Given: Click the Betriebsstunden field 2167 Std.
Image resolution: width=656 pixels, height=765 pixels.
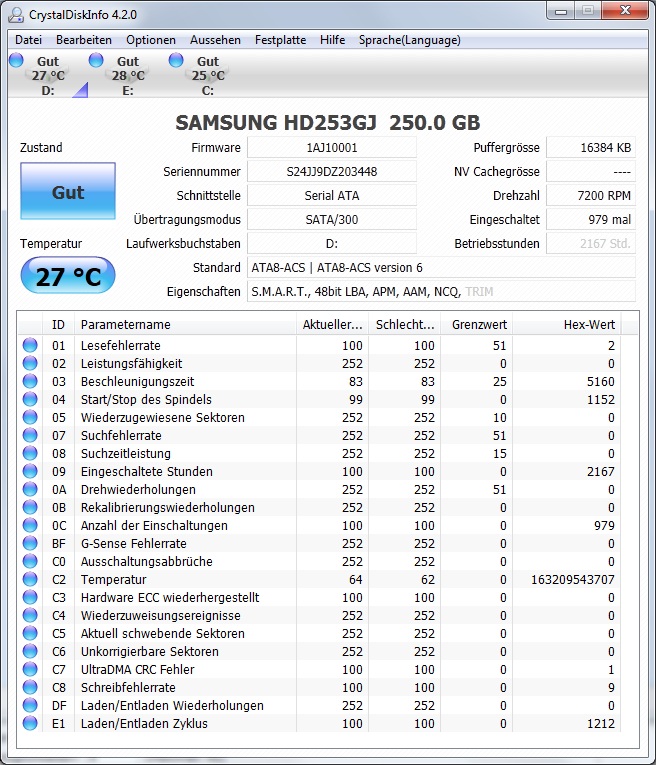Looking at the screenshot, I should tap(591, 243).
